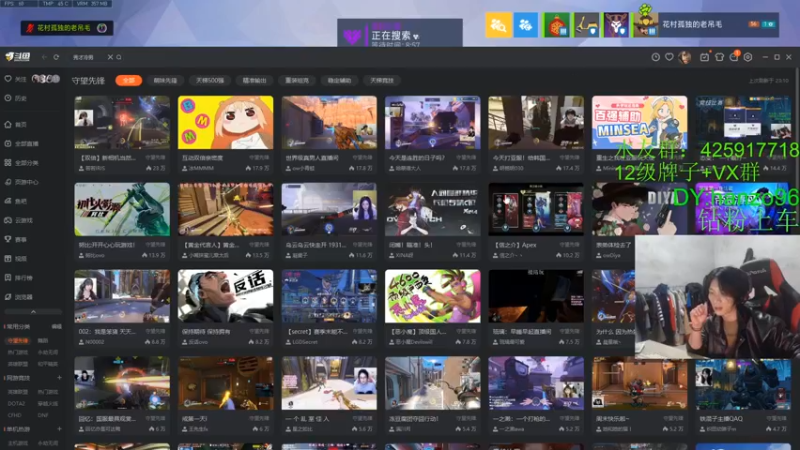The width and height of the screenshot is (800, 450).
Task: Open the T-shirt skin icon
Action: click(x=719, y=57)
